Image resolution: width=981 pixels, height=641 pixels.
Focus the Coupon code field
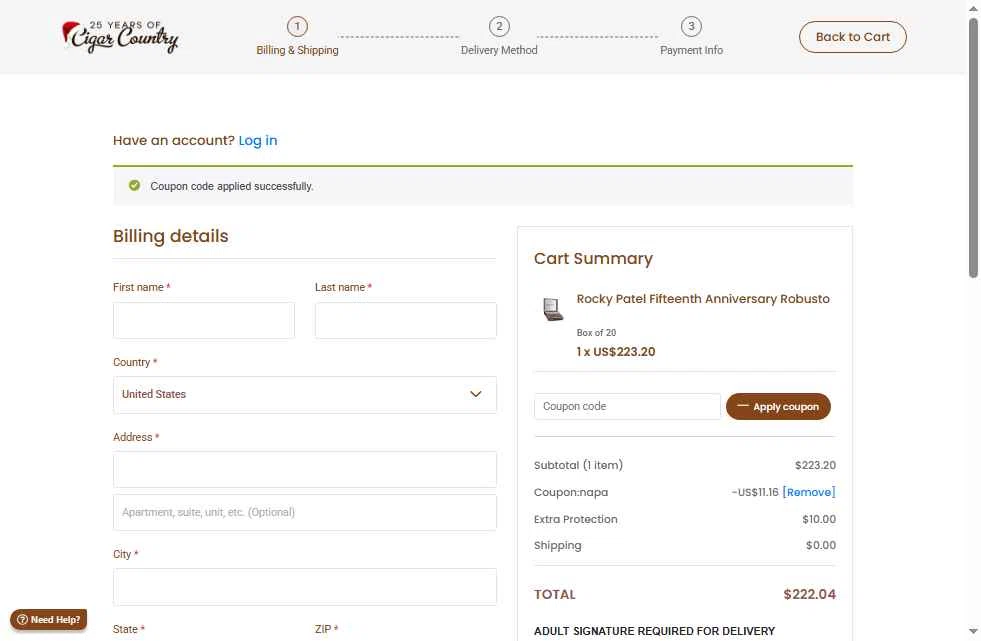click(x=627, y=406)
